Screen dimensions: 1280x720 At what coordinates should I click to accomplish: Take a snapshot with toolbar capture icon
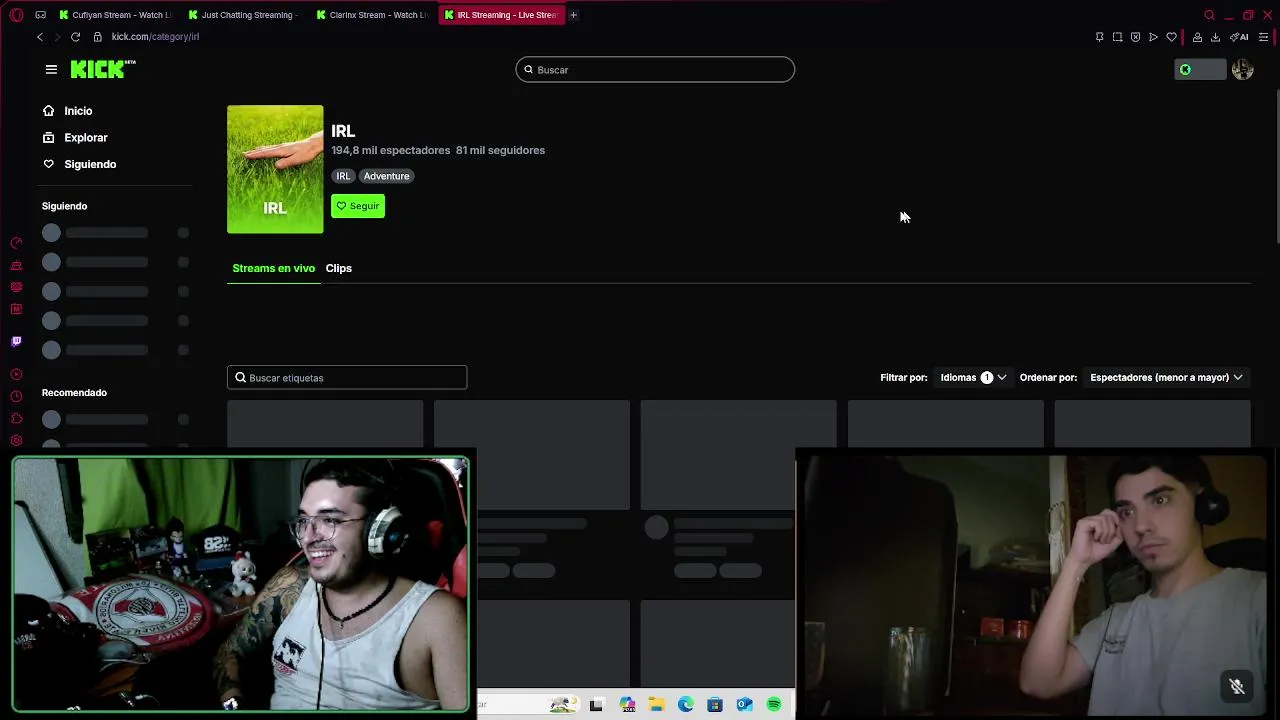[1117, 37]
